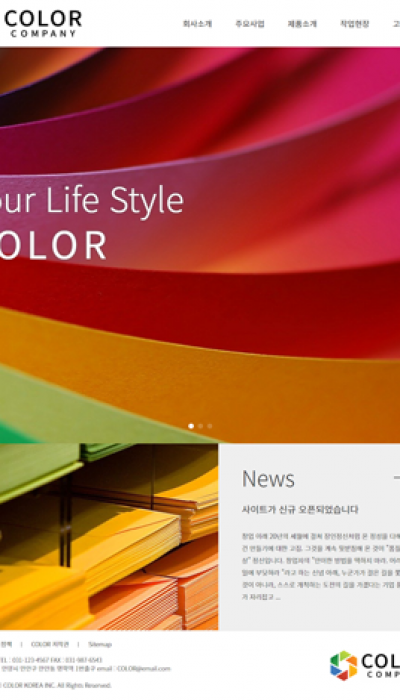Click the plus icon beside News
Screen dimensions: 400x700
click(396, 478)
